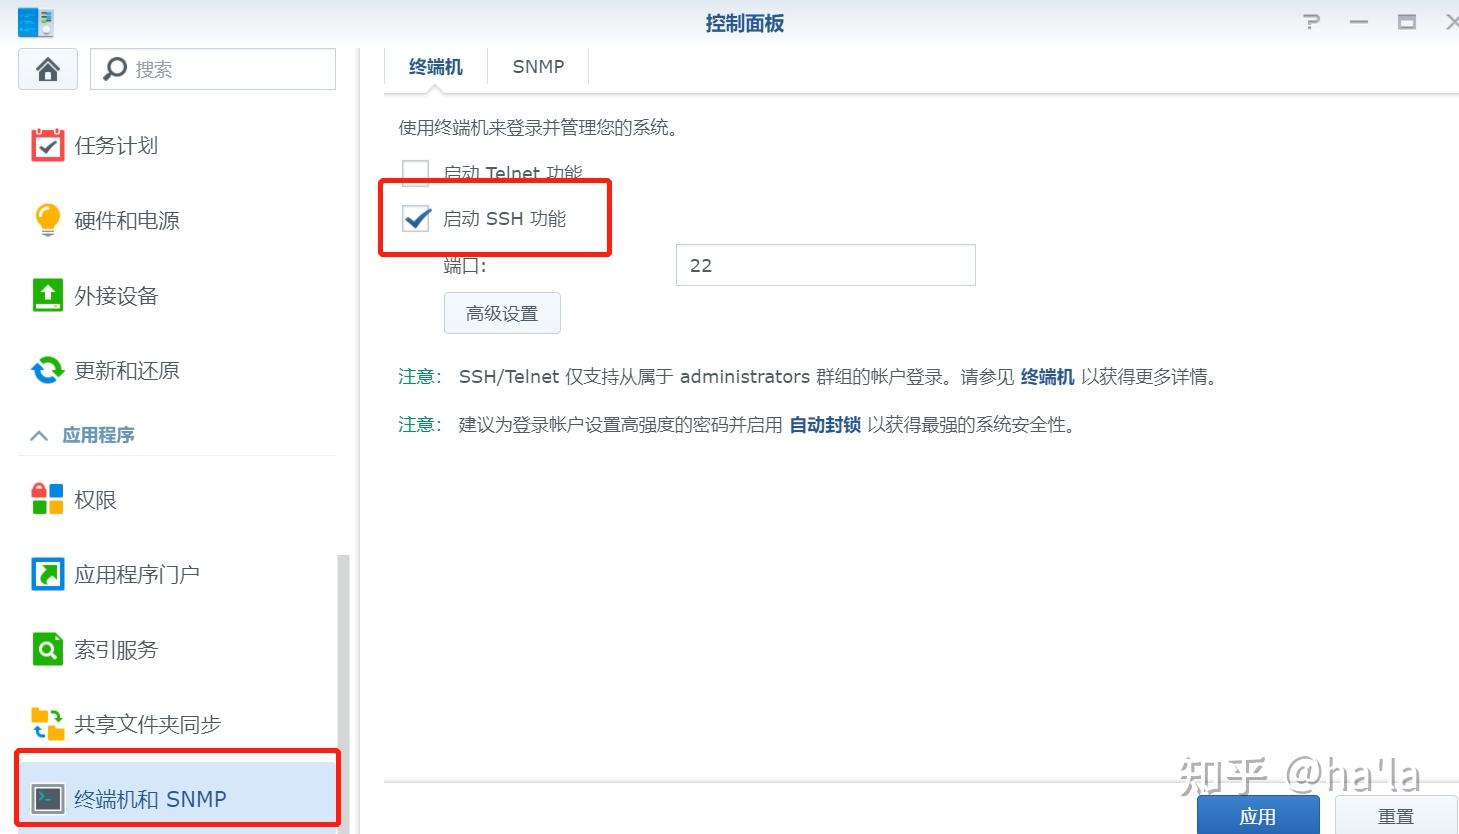Viewport: 1459px width, 834px height.
Task: Open 共享文件夹同步 settings
Action: (x=47, y=723)
